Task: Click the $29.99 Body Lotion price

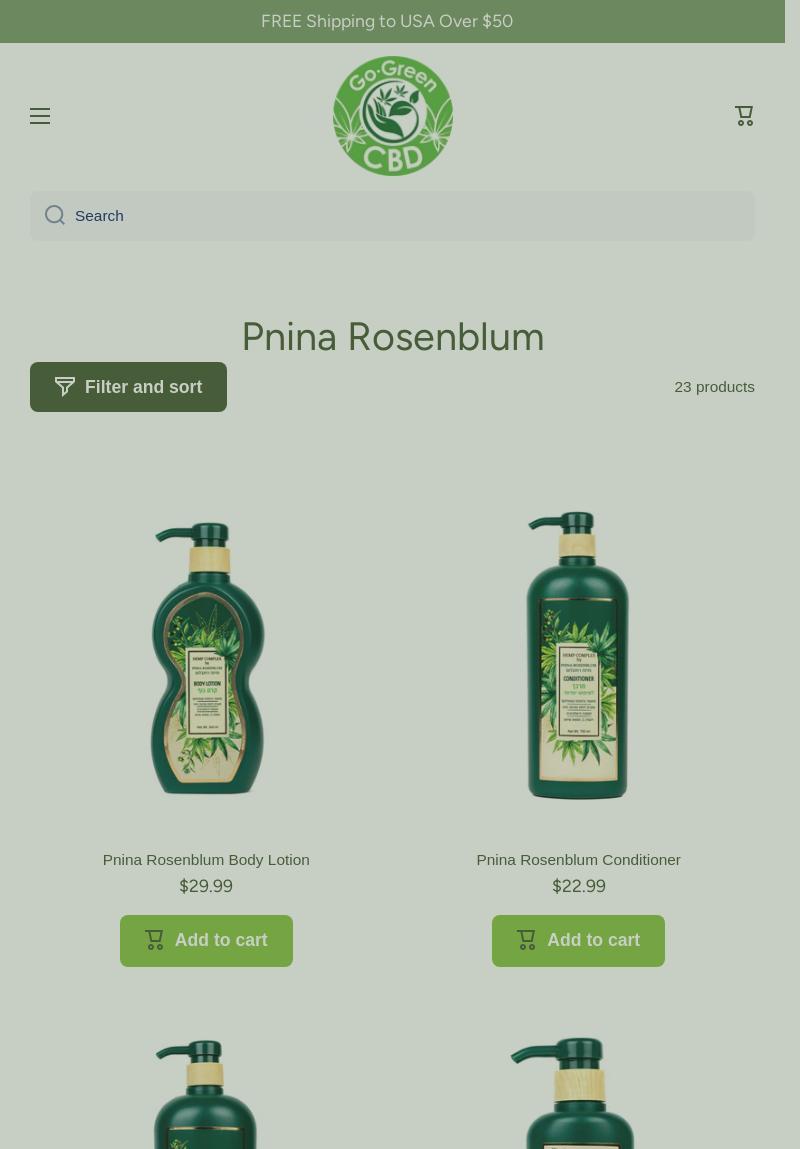Action: [206, 886]
